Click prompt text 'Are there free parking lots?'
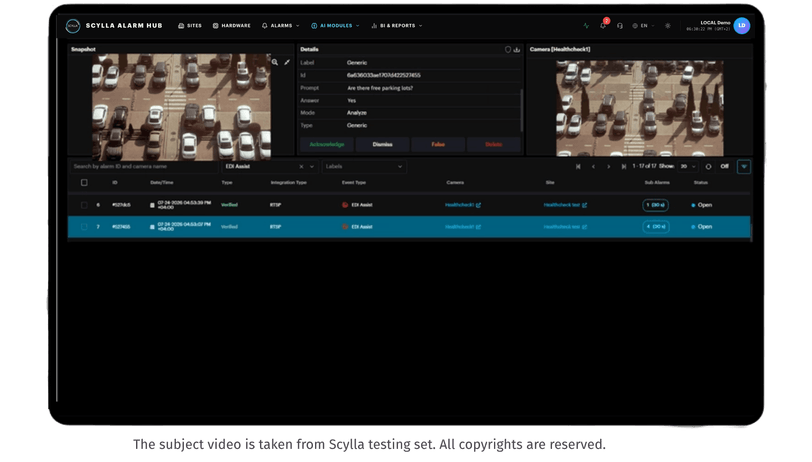This screenshot has width=812, height=462. [380, 88]
